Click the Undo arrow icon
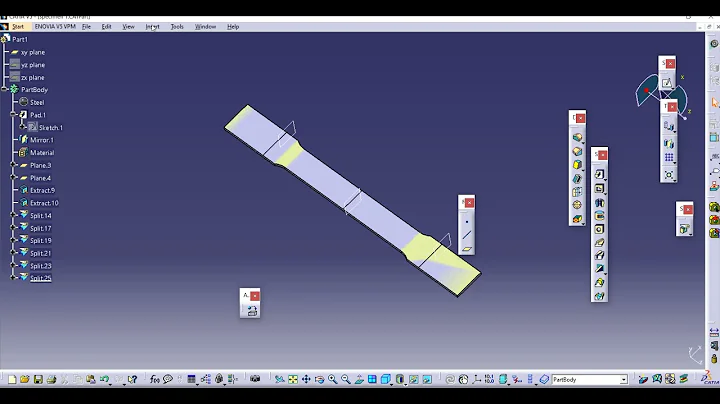Viewport: 720px width, 404px height. click(x=104, y=379)
